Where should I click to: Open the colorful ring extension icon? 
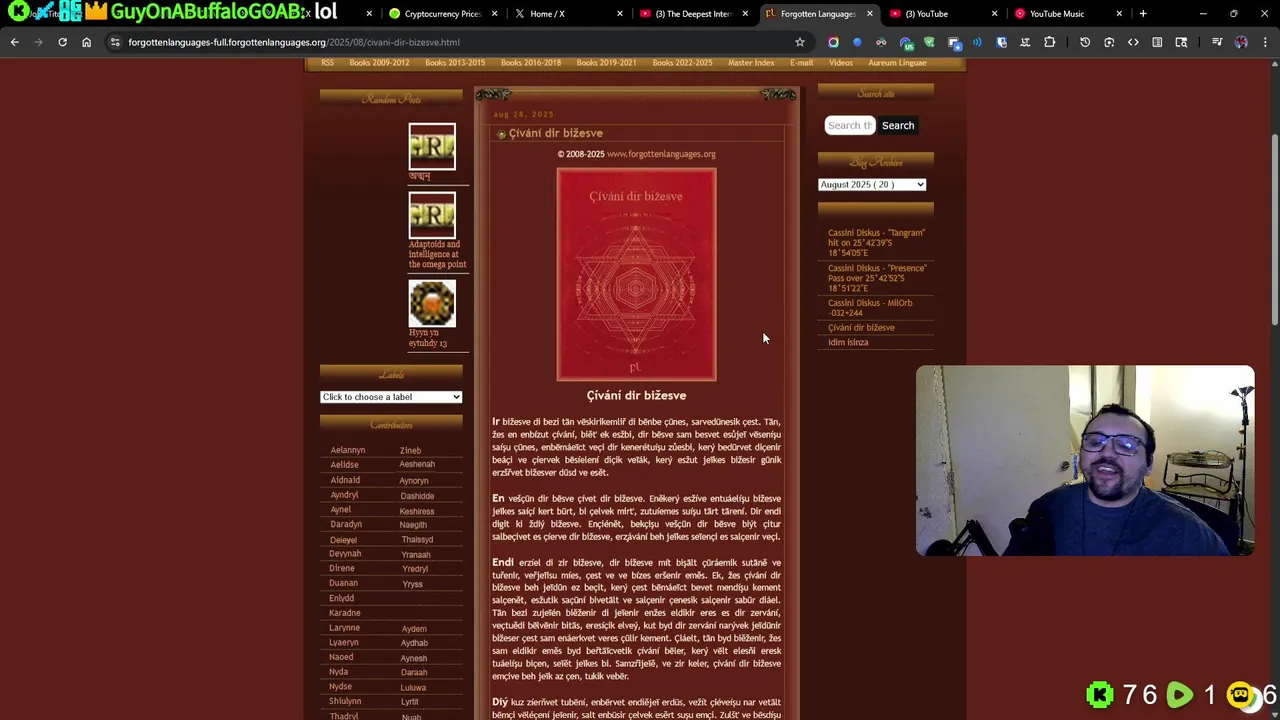[x=833, y=42]
